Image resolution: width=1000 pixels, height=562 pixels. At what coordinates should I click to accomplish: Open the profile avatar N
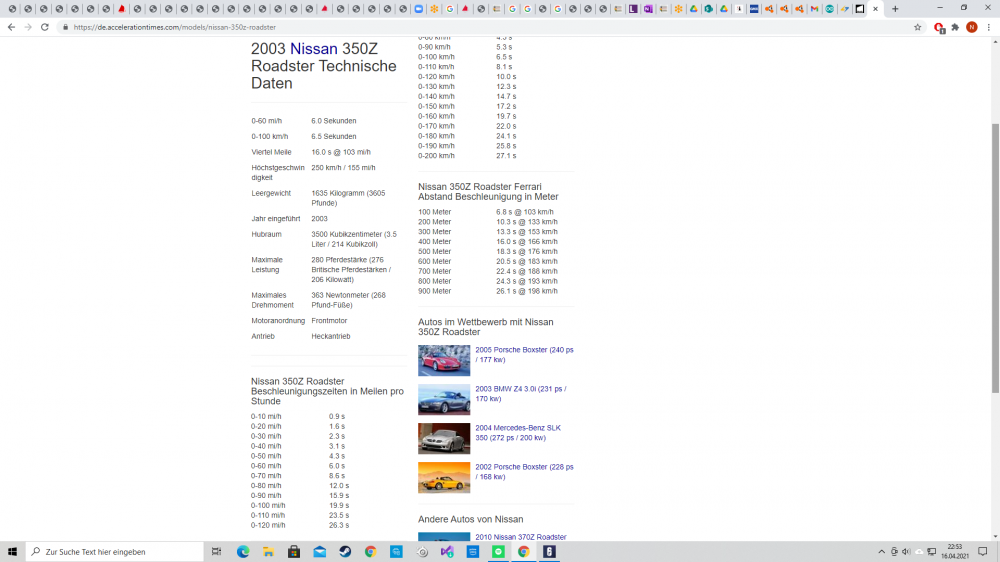click(972, 27)
